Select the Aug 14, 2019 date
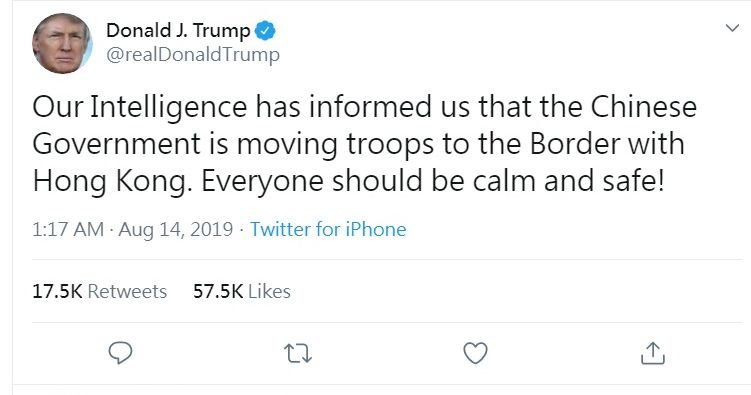751x395 pixels. click(176, 230)
